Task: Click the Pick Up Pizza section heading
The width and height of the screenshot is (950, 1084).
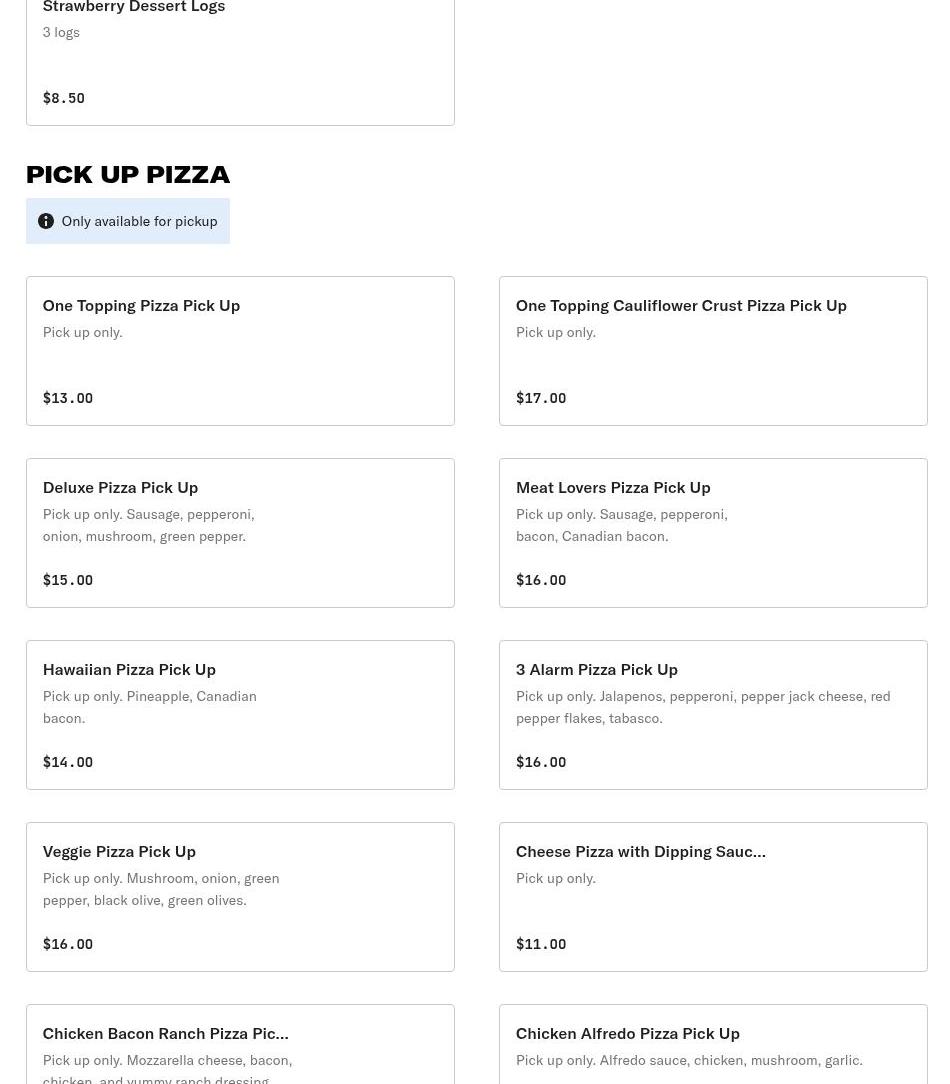Action: (128, 174)
